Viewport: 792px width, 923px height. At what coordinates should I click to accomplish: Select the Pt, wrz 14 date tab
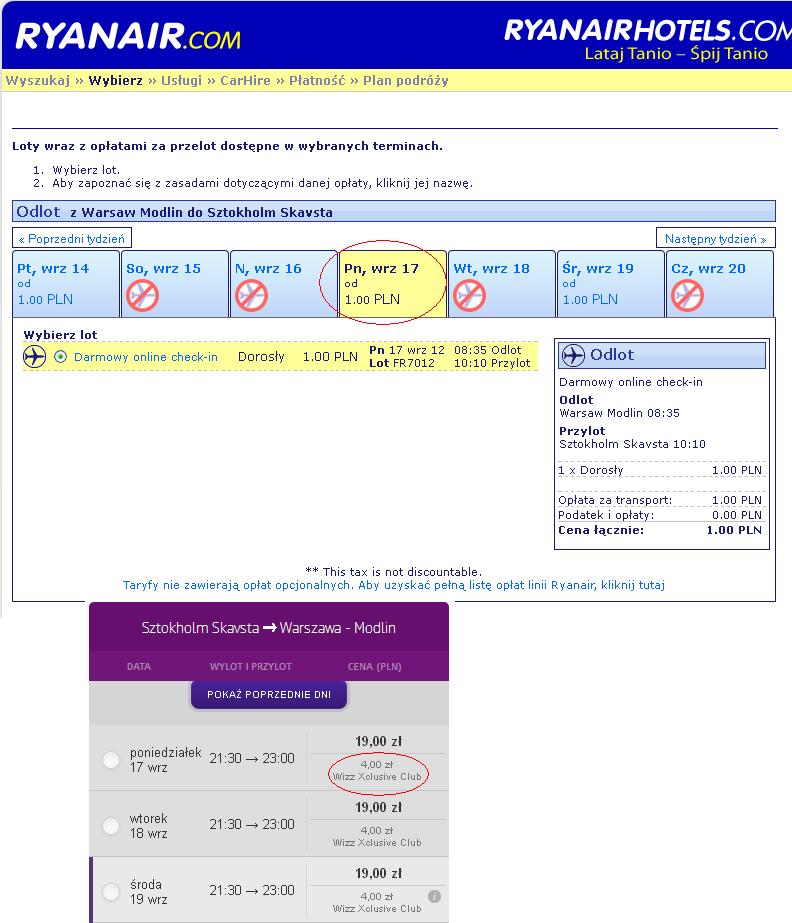pyautogui.click(x=66, y=284)
